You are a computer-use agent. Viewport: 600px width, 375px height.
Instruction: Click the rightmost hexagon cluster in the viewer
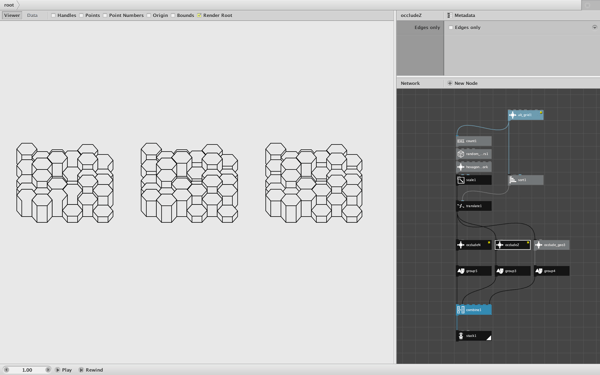314,183
